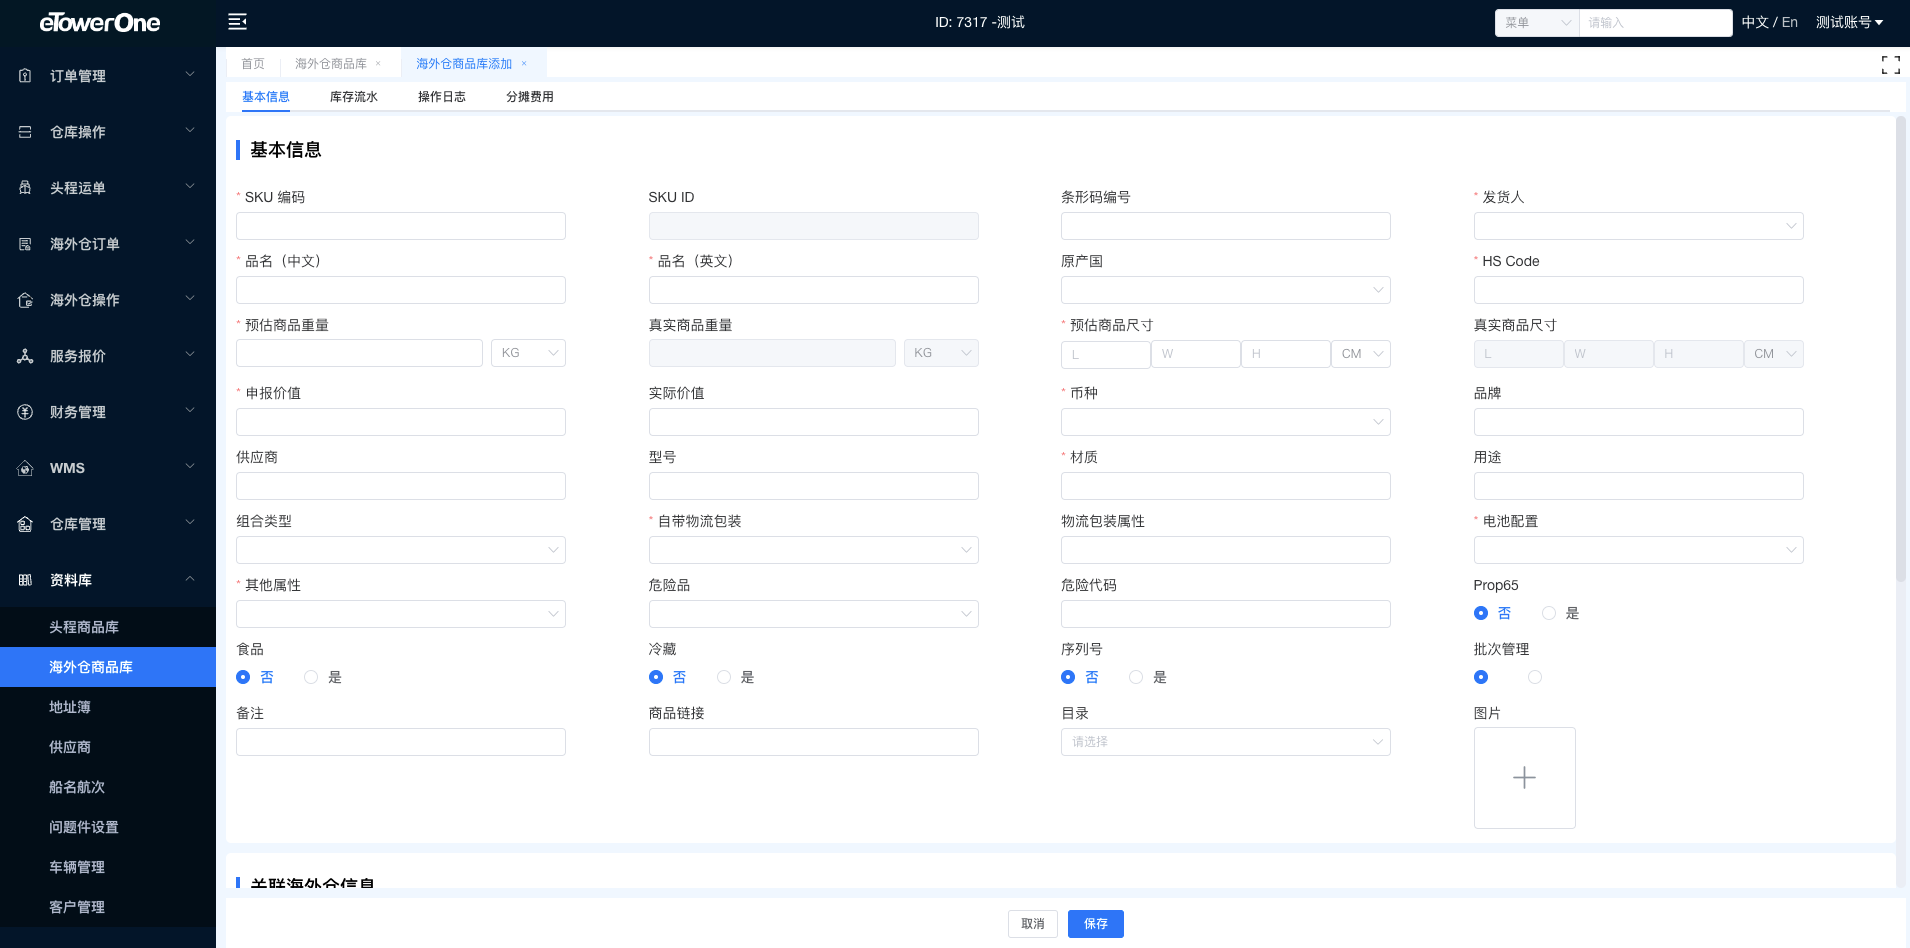Open the 币种 currency dropdown

[1225, 422]
